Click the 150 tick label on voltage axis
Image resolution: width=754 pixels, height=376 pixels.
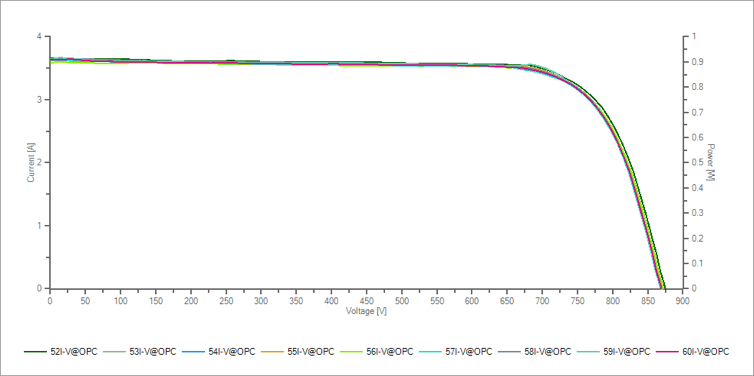[155, 301]
